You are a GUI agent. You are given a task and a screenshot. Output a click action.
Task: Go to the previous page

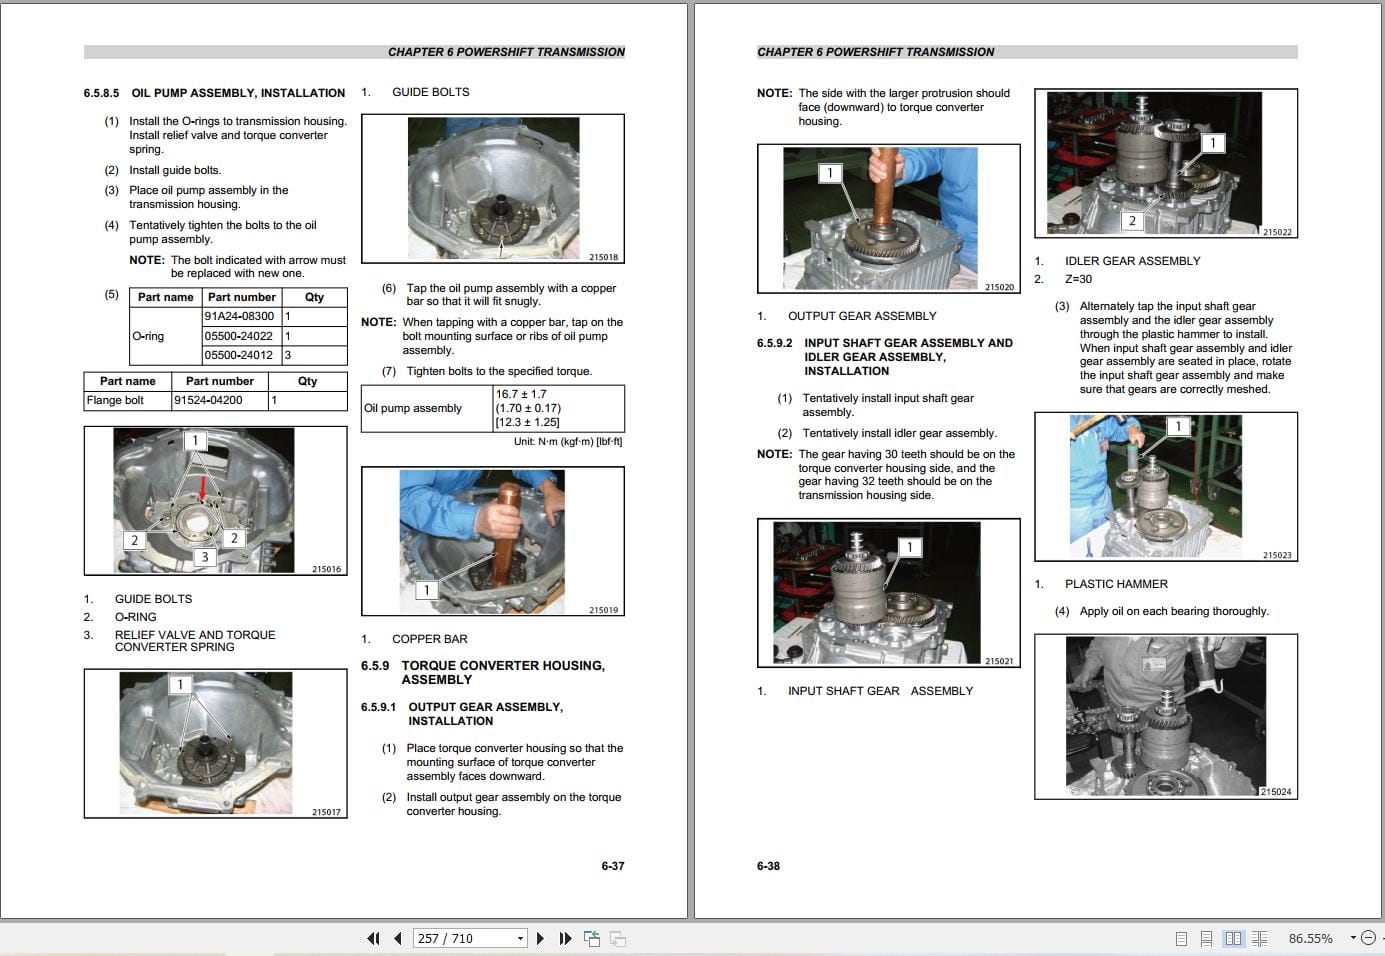[x=398, y=938]
